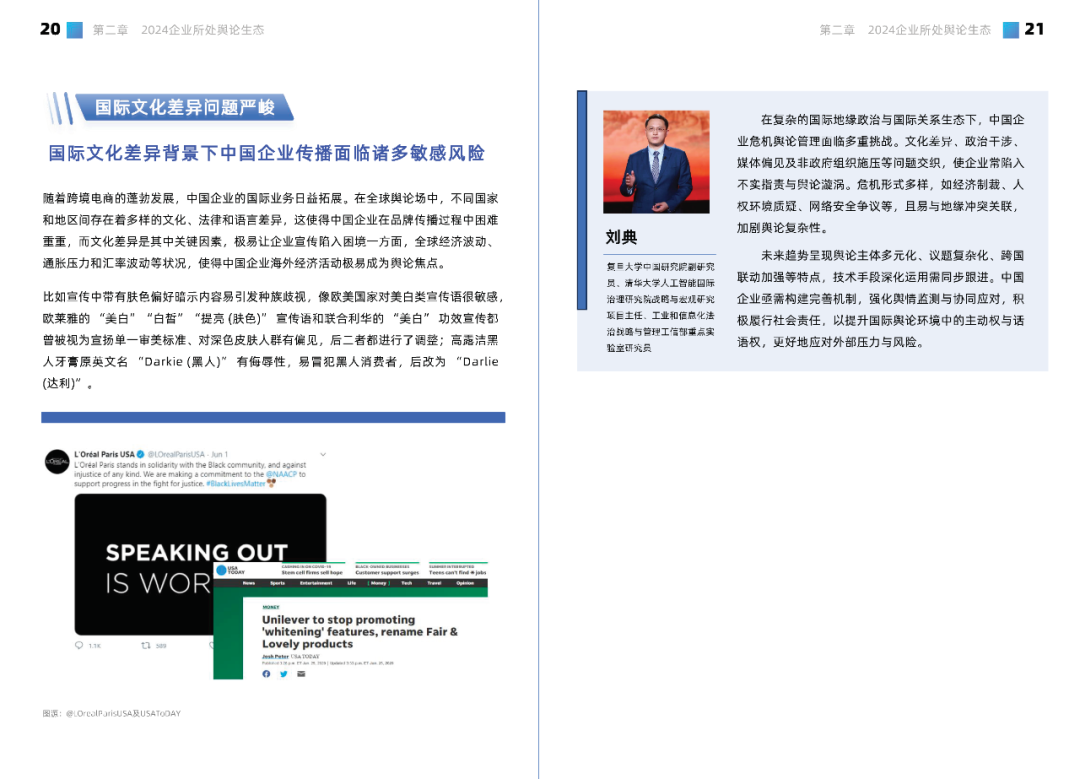The image size is (1080, 779).
Task: Share article via the Facebook icon
Action: pos(267,674)
